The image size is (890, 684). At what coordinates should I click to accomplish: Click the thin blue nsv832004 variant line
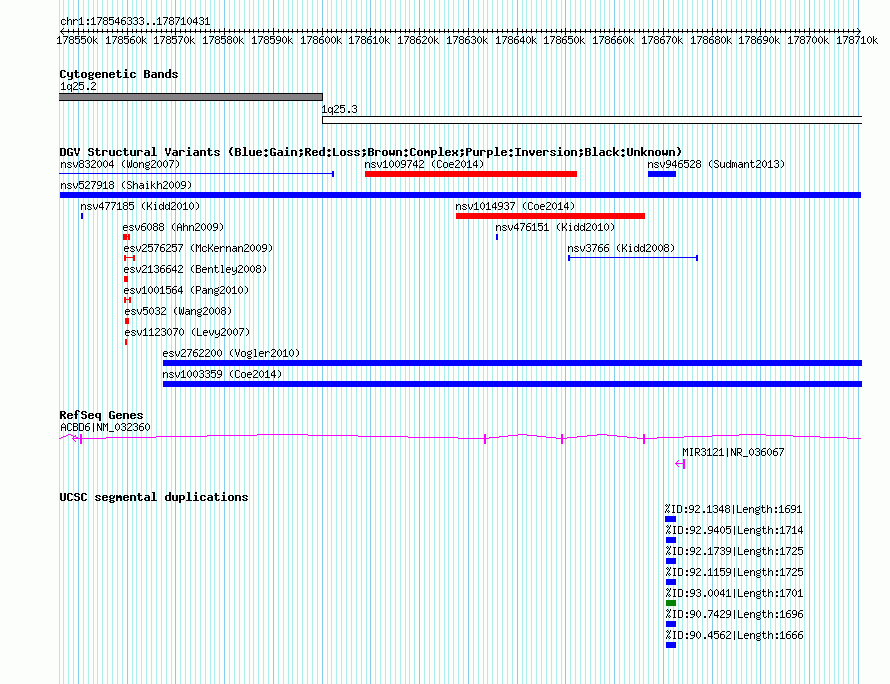point(196,174)
